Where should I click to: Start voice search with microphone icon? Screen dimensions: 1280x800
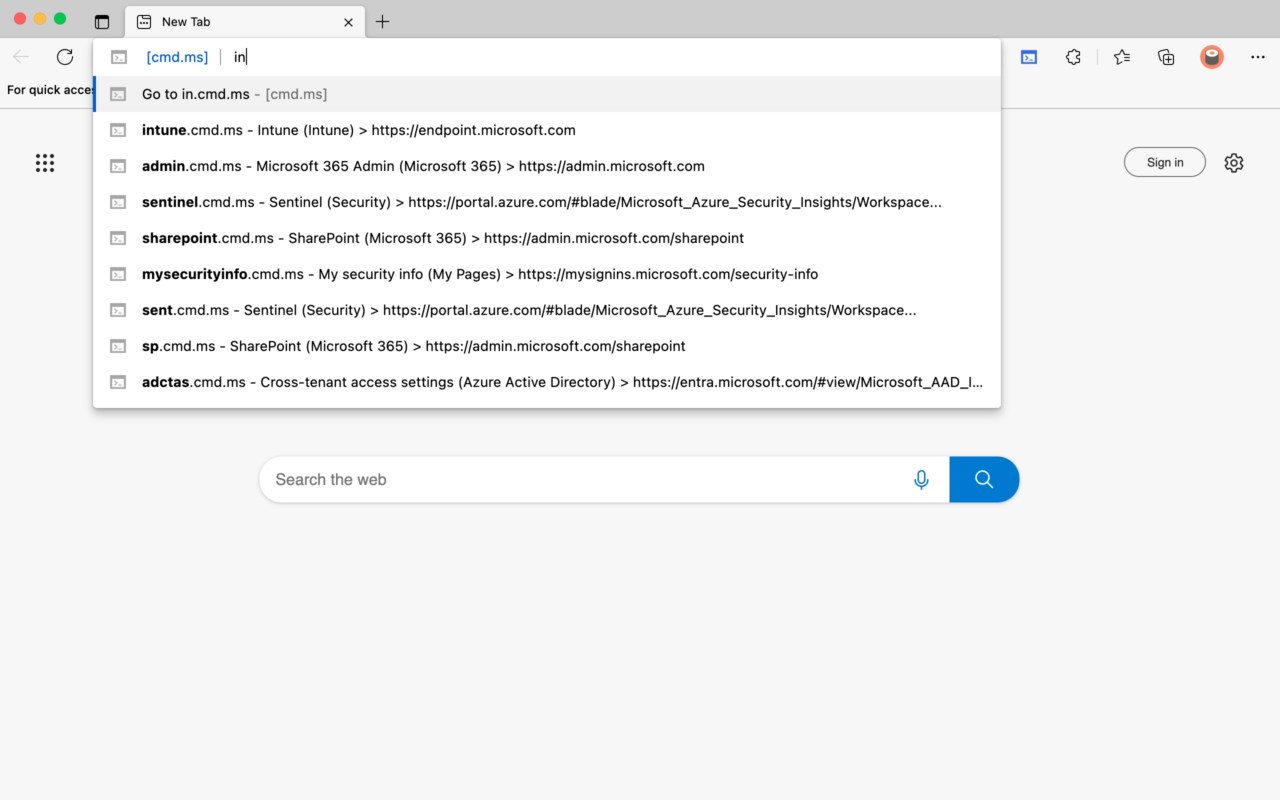click(922, 480)
